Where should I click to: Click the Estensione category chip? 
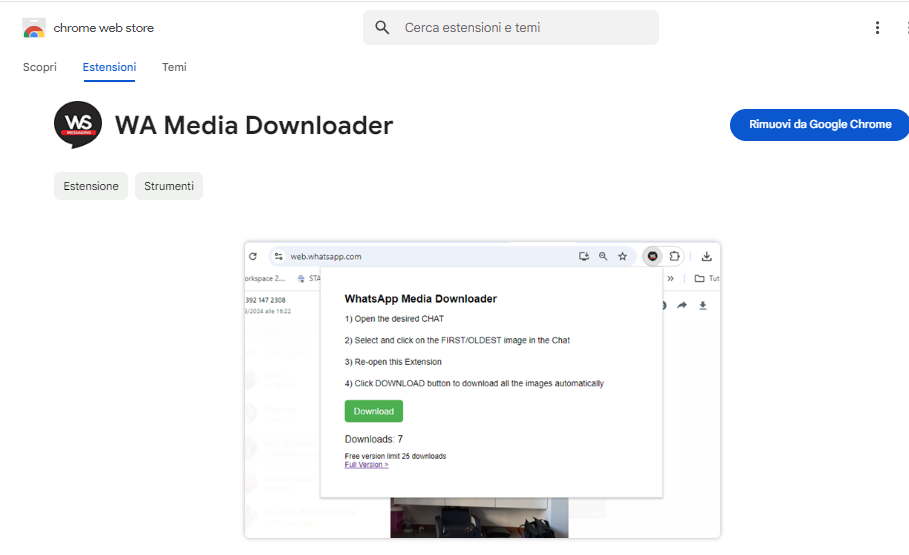click(91, 186)
